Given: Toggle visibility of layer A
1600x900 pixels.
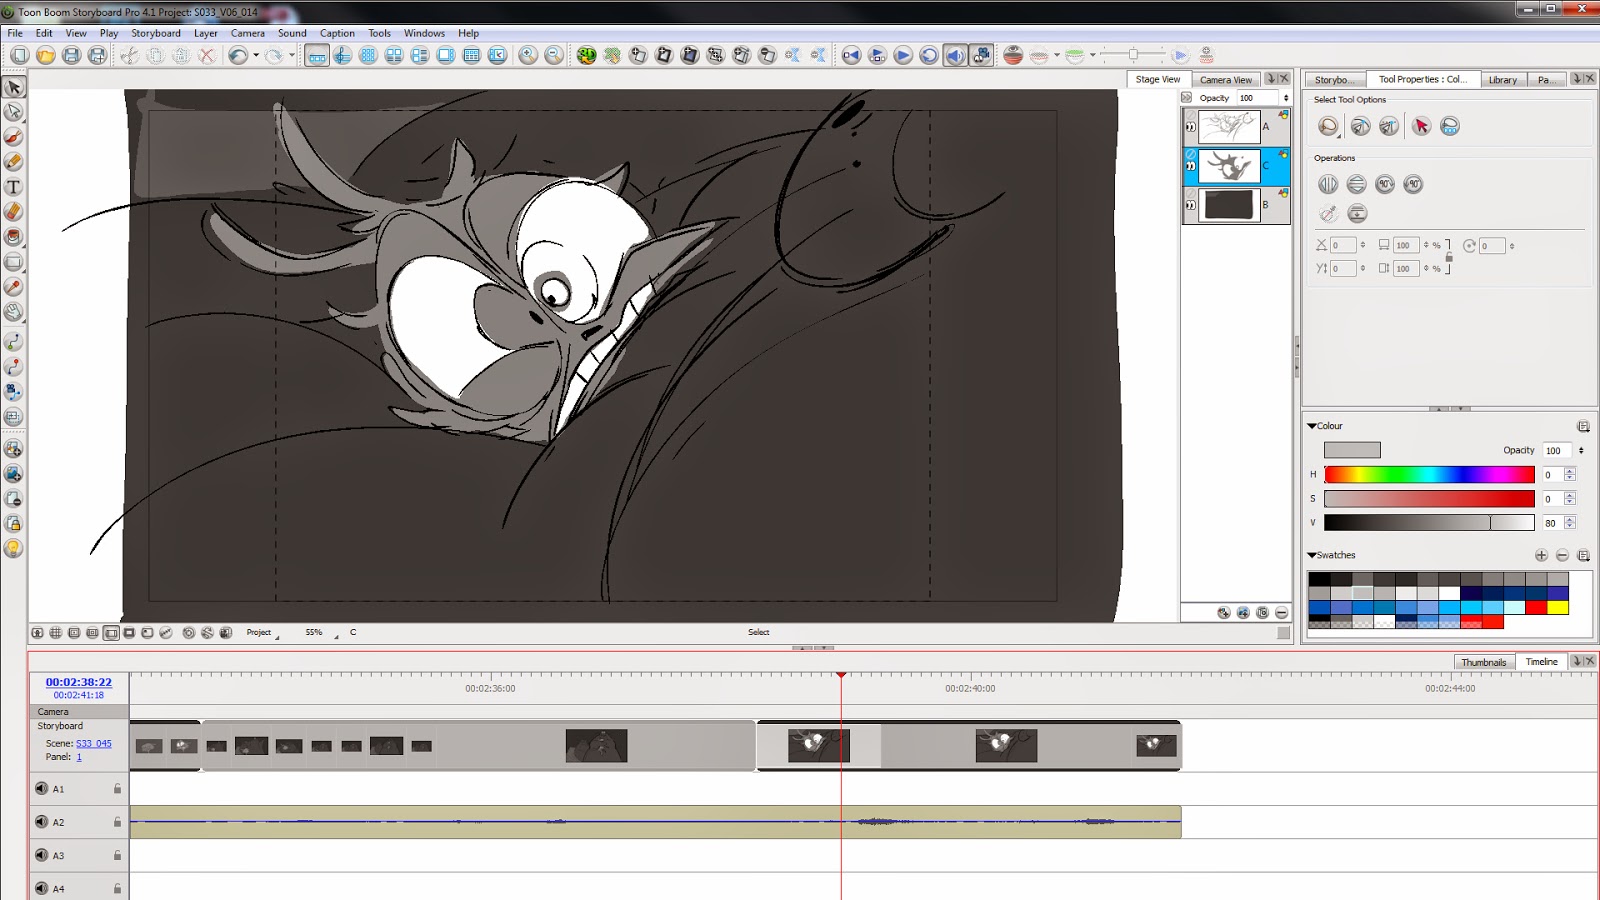Looking at the screenshot, I should point(1190,127).
